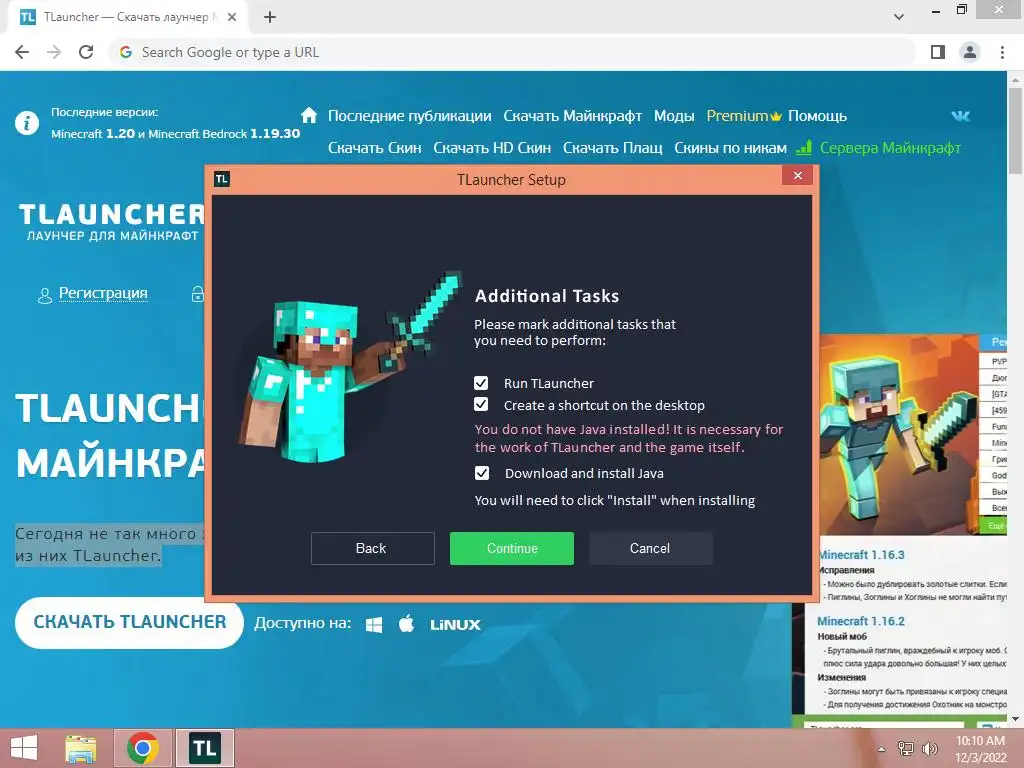The height and width of the screenshot is (768, 1024).
Task: Open the Chrome profile avatar
Action: point(970,52)
